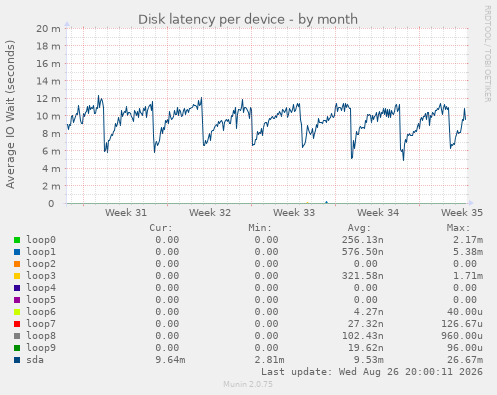
Task: Click sda average value '9.53m'
Action: click(369, 360)
